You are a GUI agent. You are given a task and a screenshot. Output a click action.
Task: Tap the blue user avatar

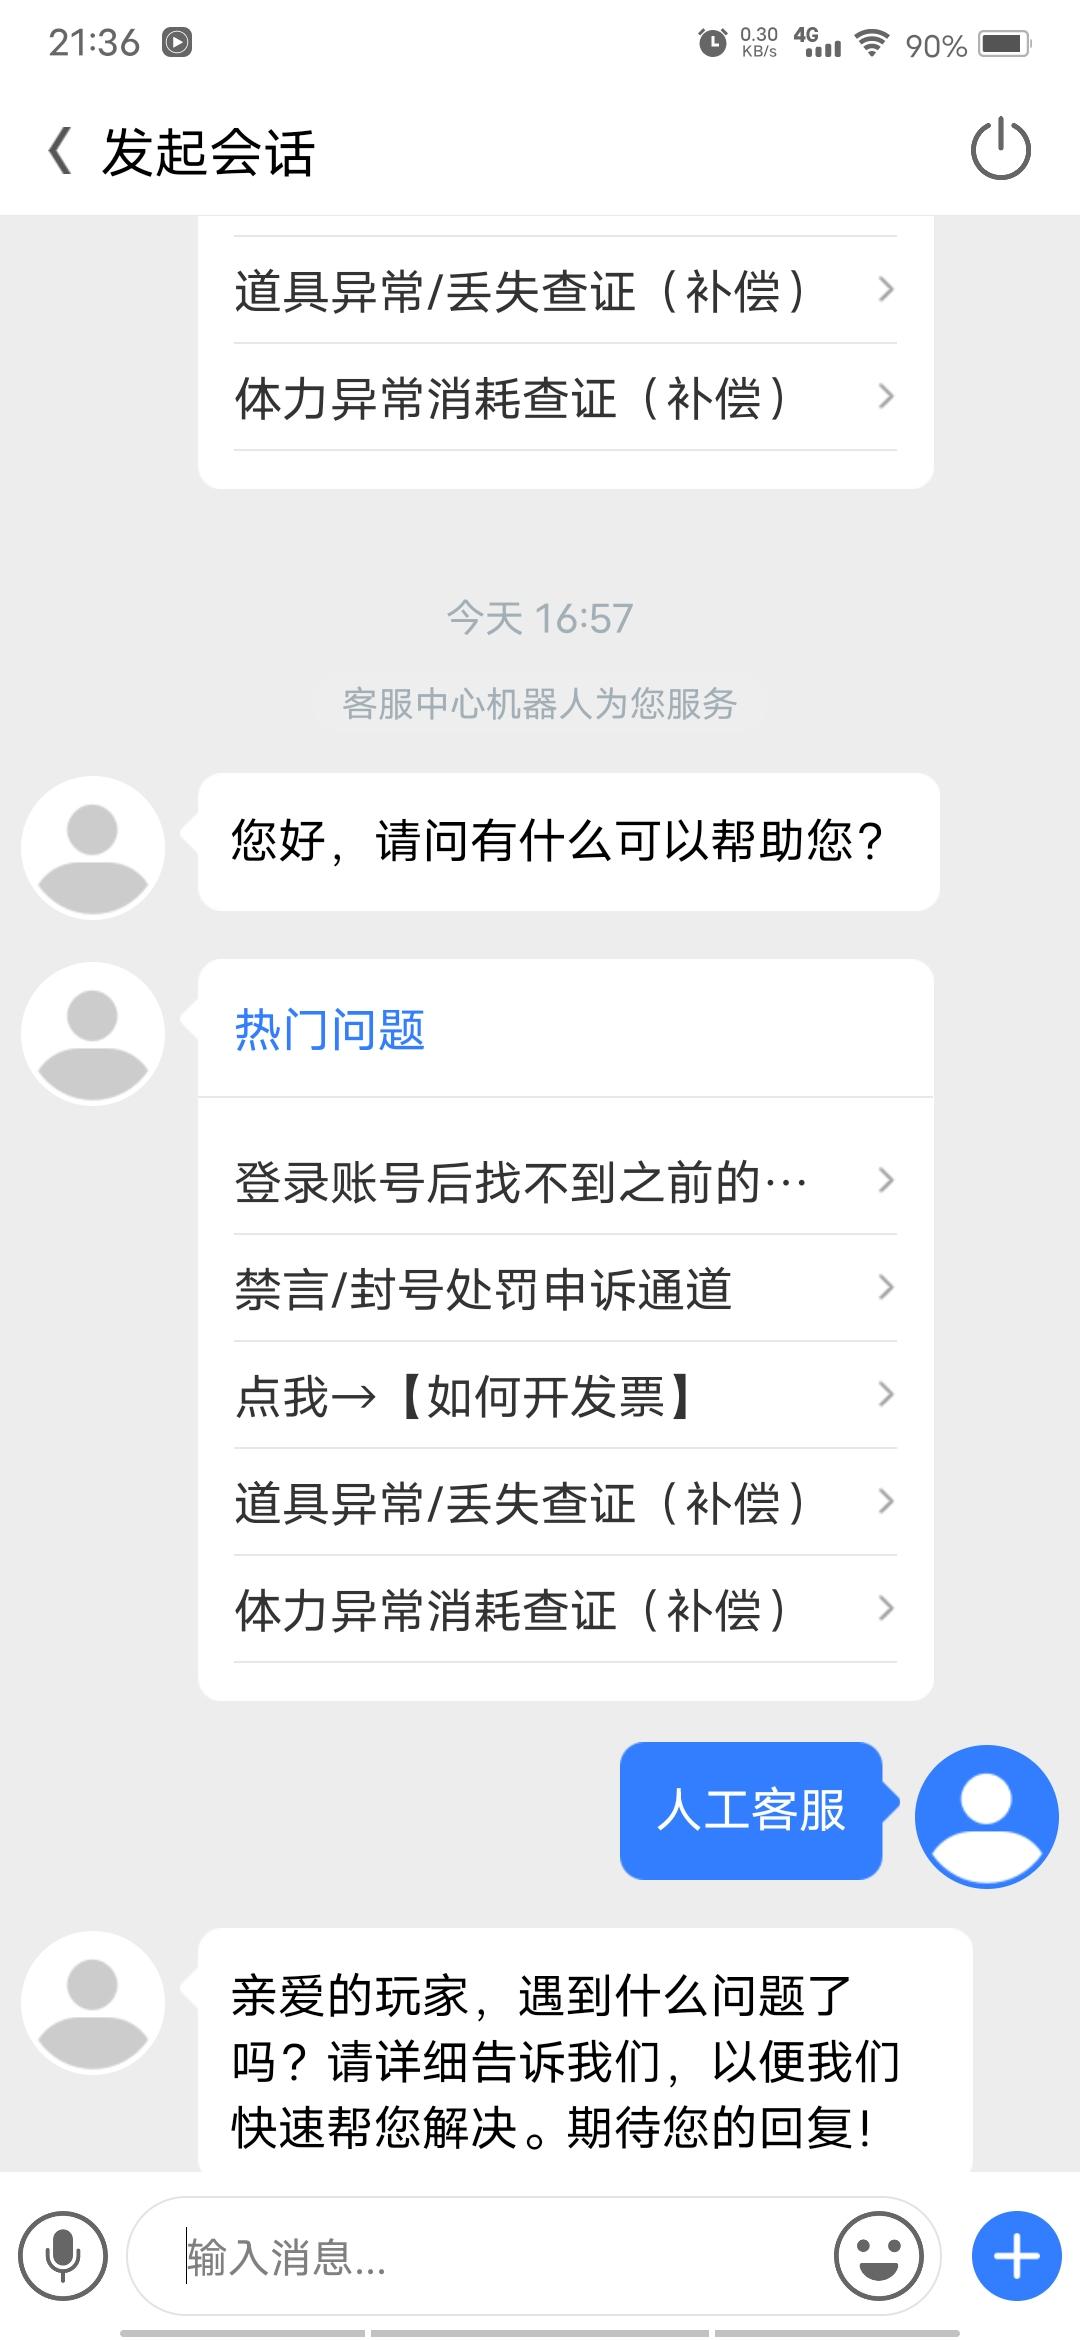pos(986,1816)
